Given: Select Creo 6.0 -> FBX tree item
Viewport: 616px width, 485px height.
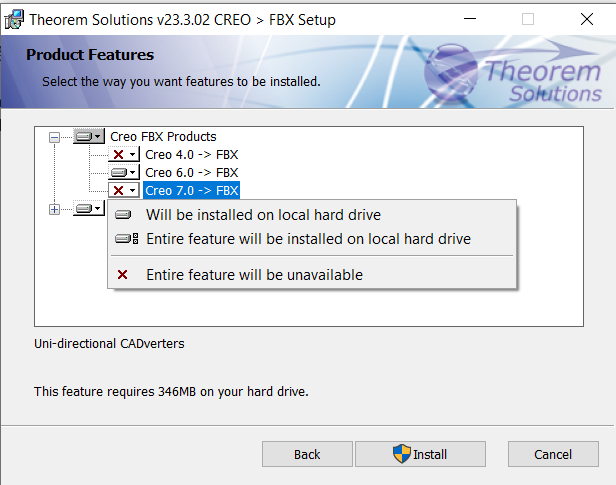Looking at the screenshot, I should (192, 173).
